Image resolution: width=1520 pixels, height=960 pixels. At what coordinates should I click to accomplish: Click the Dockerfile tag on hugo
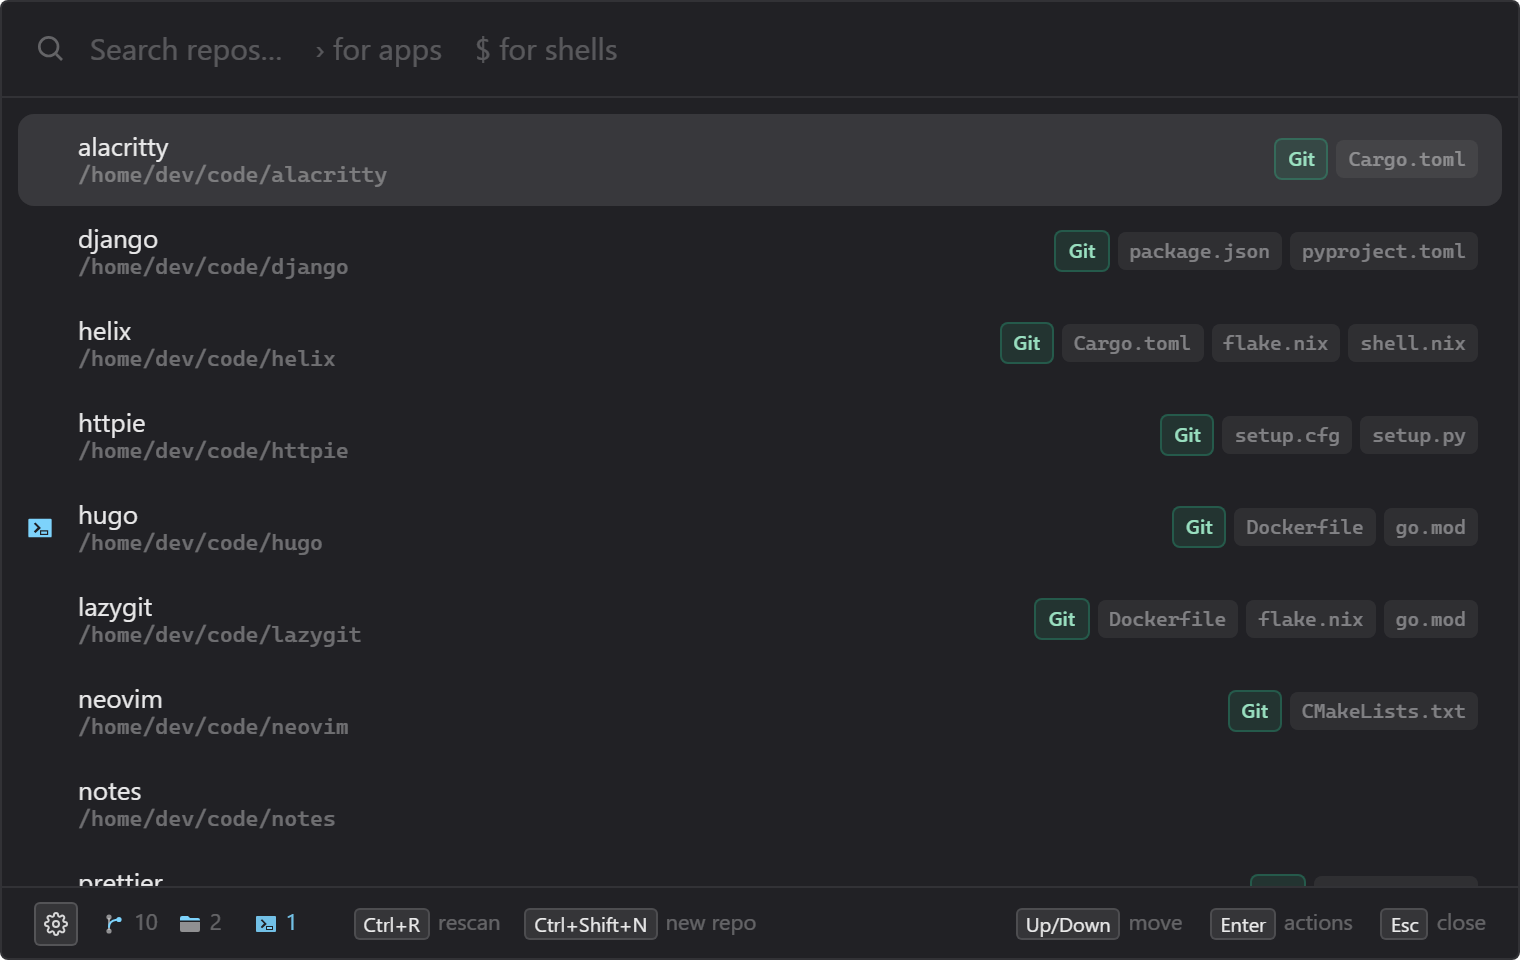point(1305,527)
